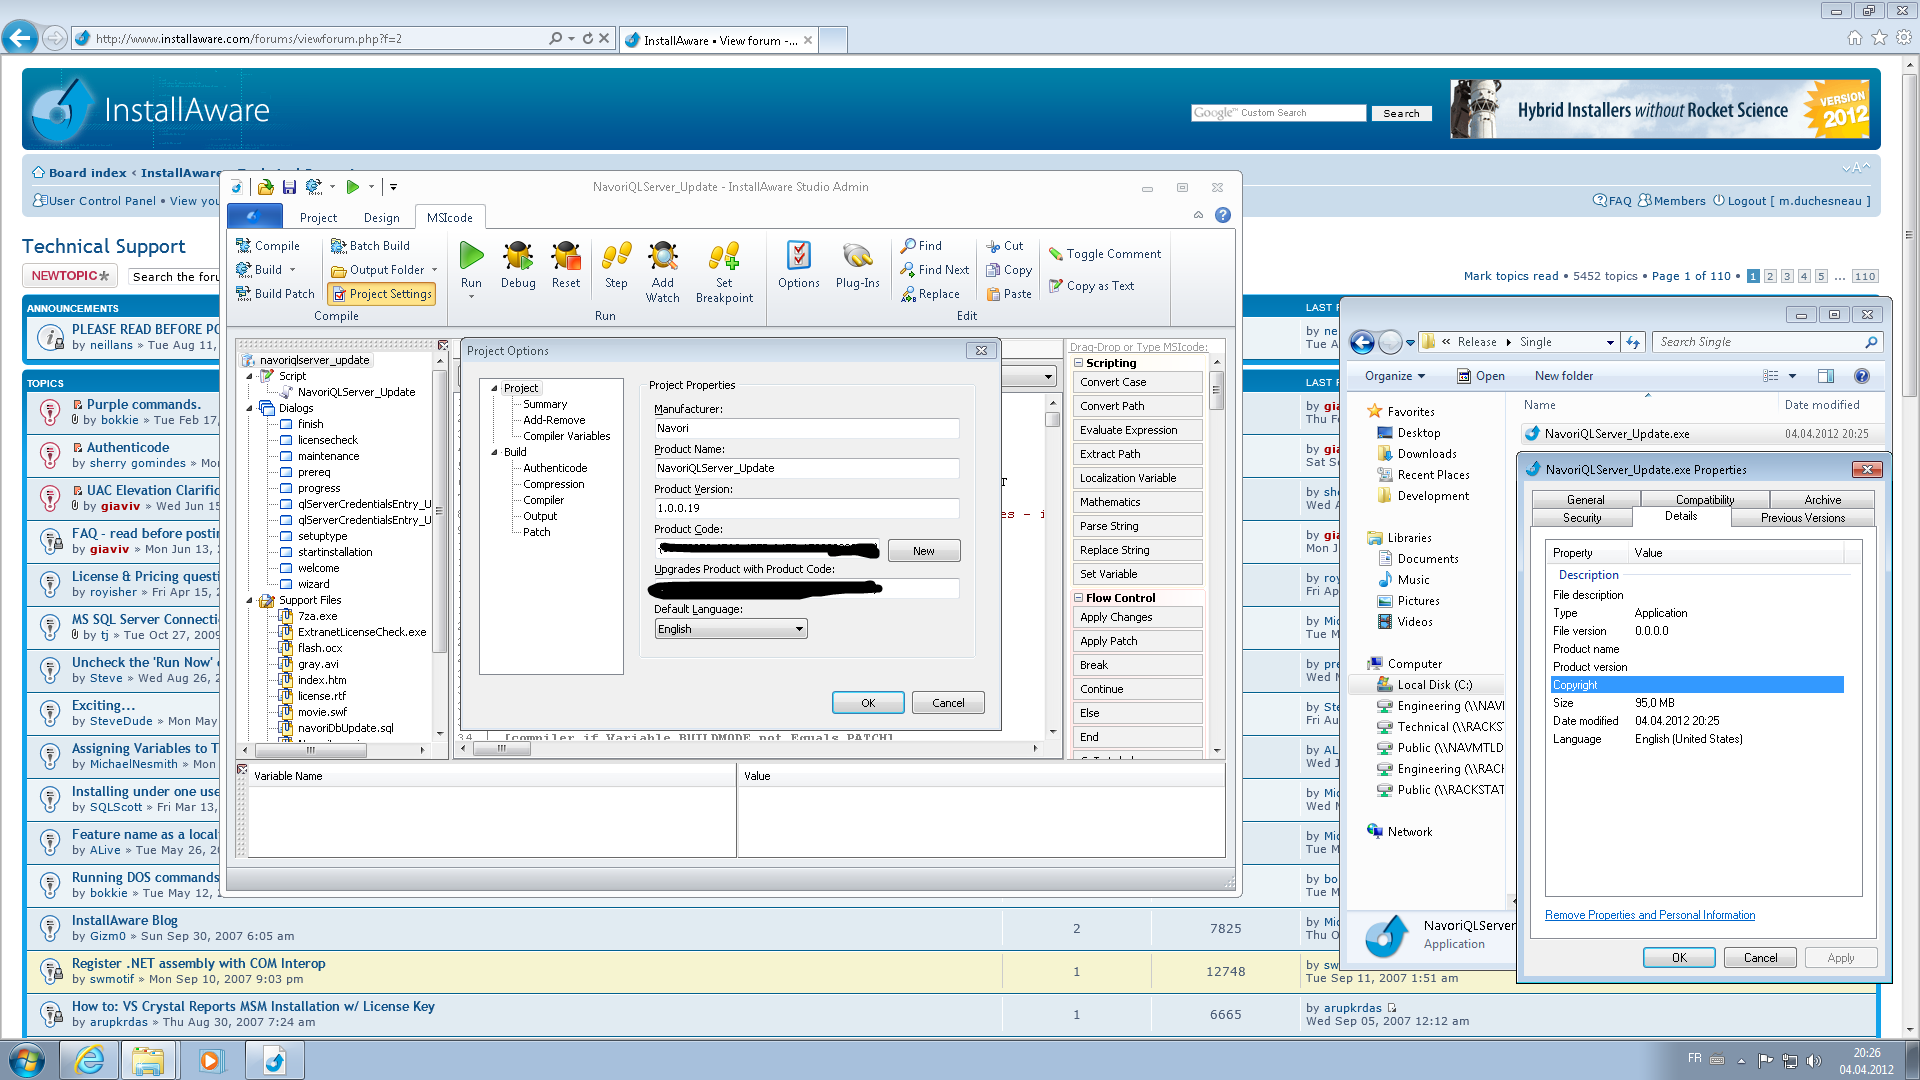Open the Organize dropdown in Explorer

(1394, 376)
